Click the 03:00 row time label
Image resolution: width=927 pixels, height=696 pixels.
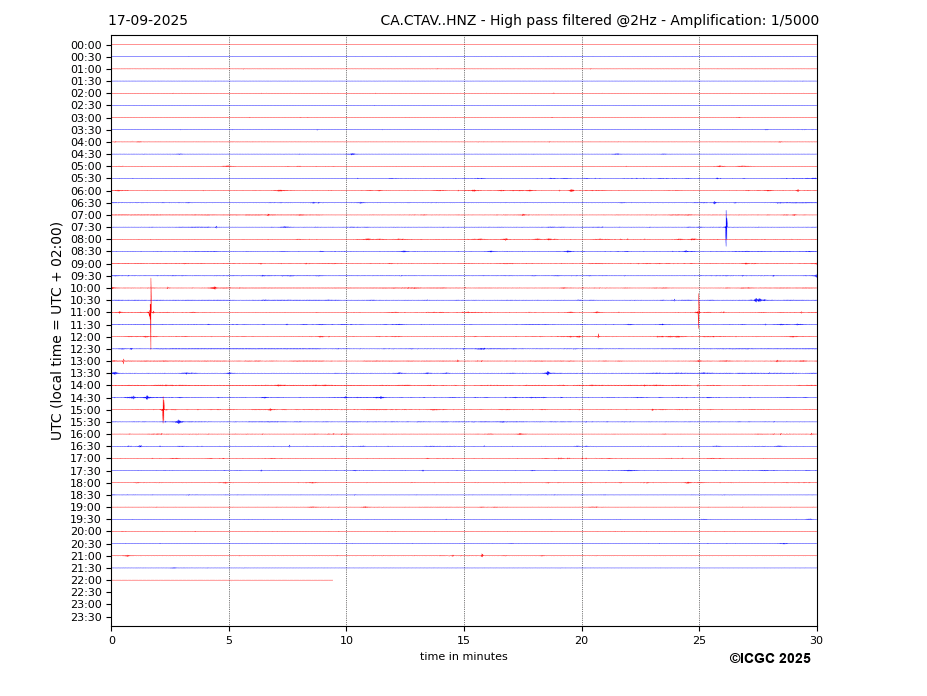86,118
